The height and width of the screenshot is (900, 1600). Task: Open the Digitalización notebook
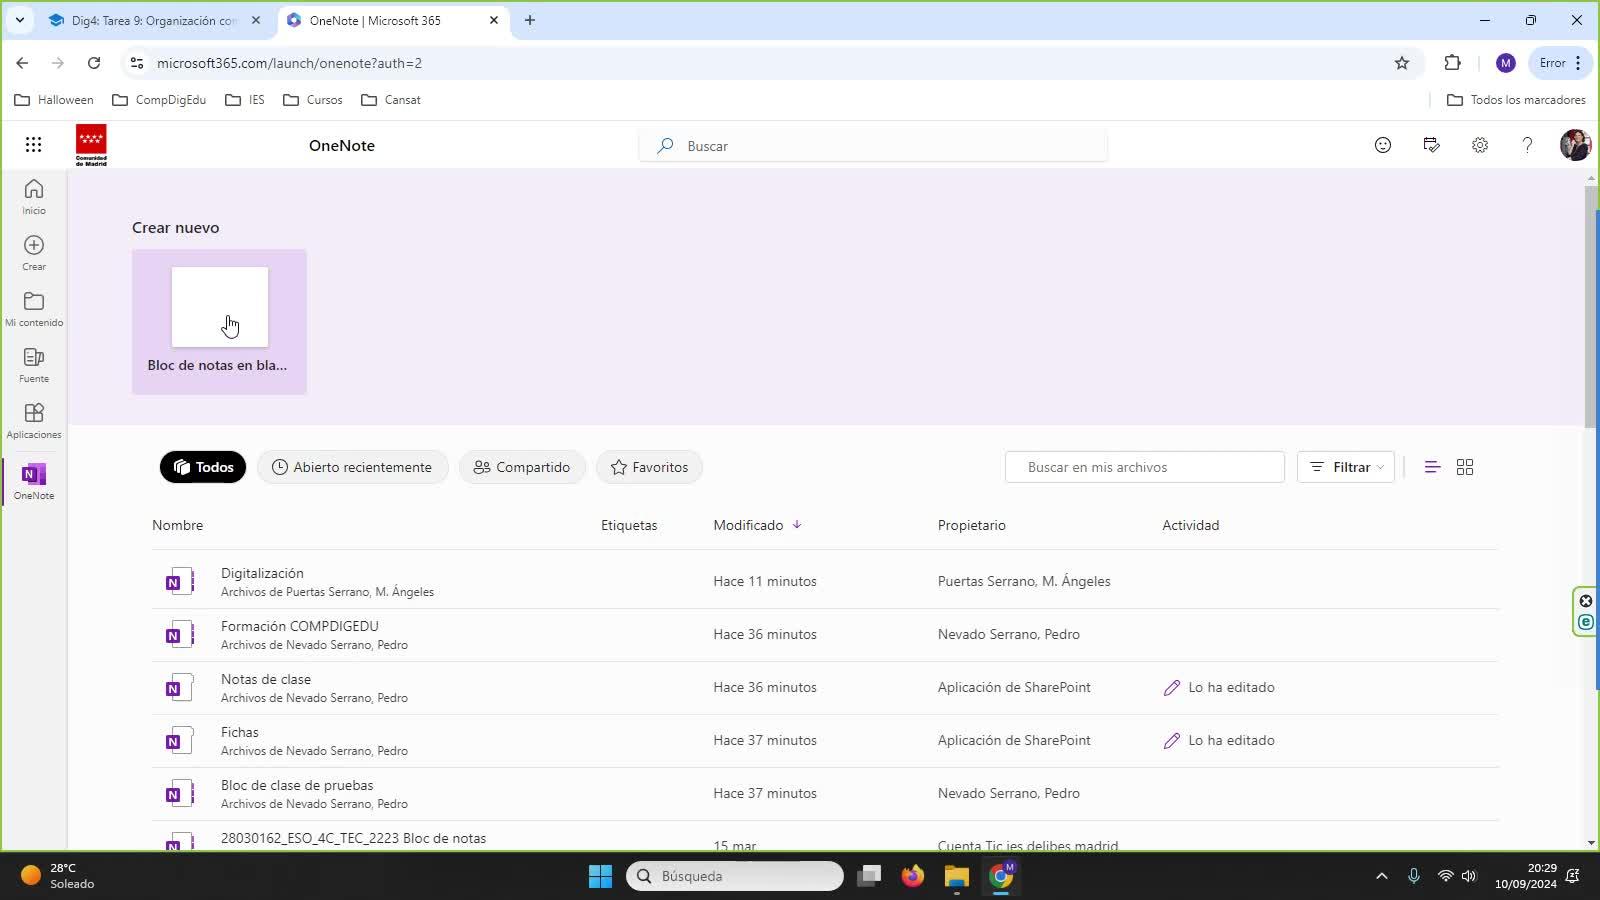pos(262,573)
